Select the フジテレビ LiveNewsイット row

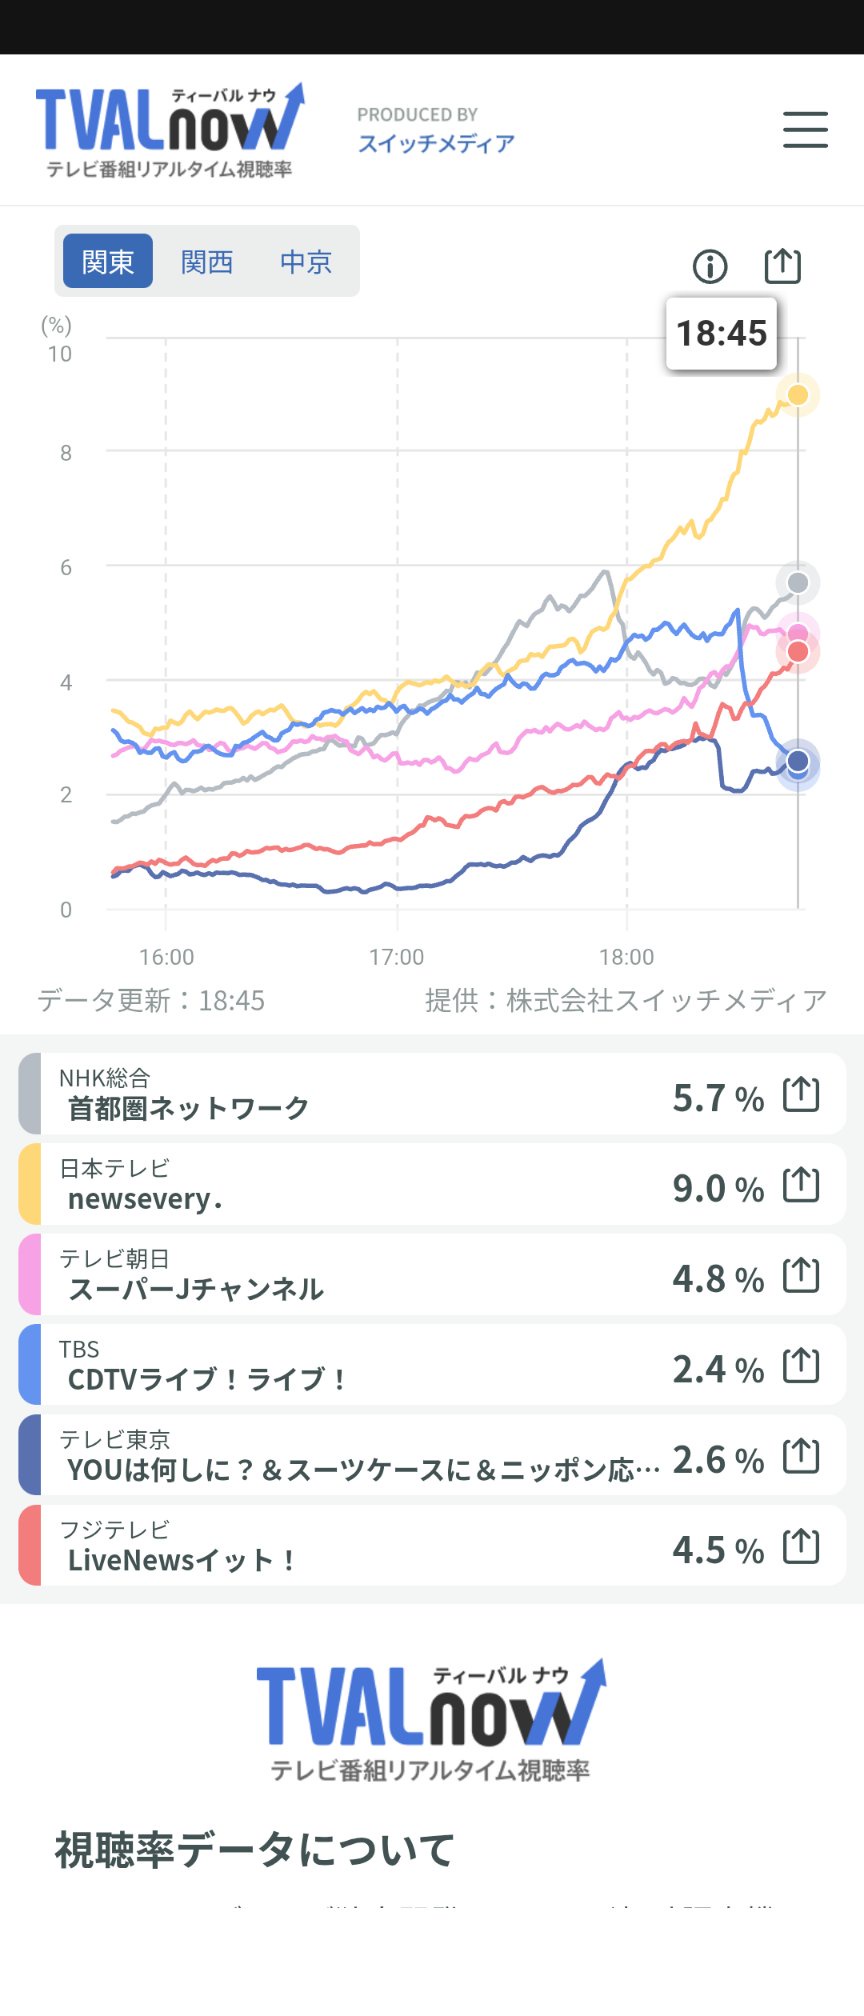tap(432, 1546)
